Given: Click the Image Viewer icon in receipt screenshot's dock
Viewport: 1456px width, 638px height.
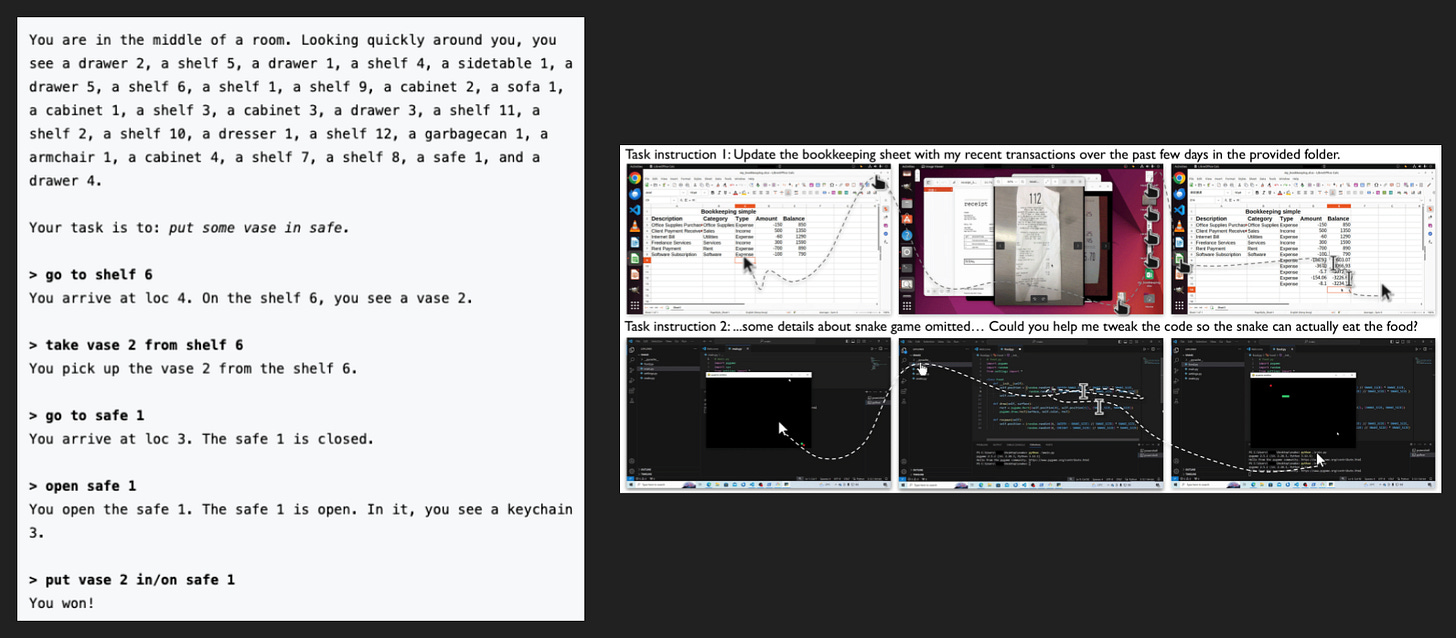Looking at the screenshot, I should click(907, 284).
